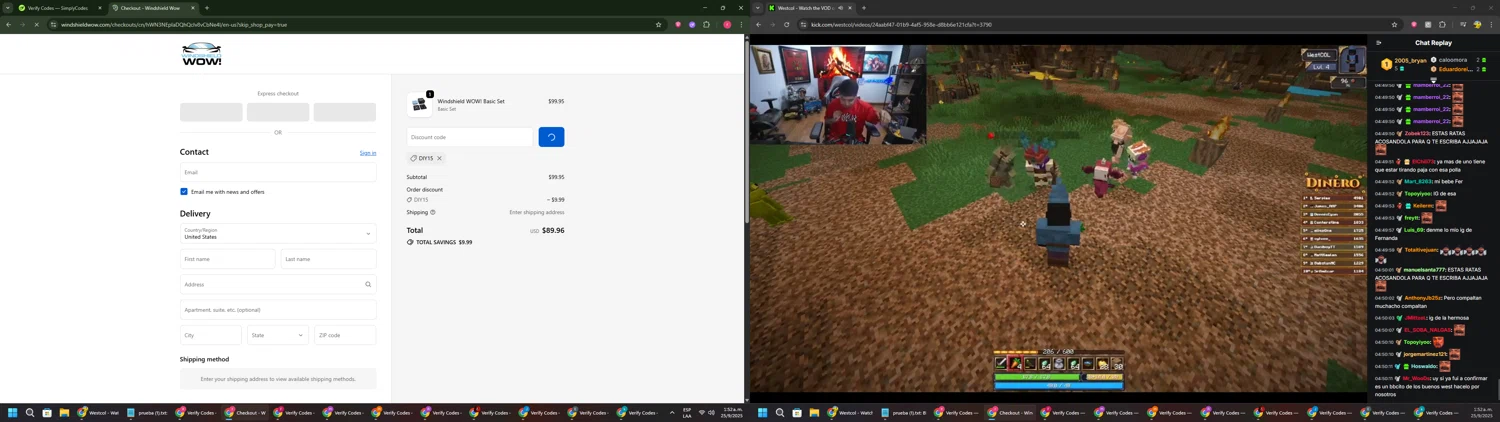The height and width of the screenshot is (422, 1500).
Task: Open a new tab in Kick browser window
Action: coord(864,8)
